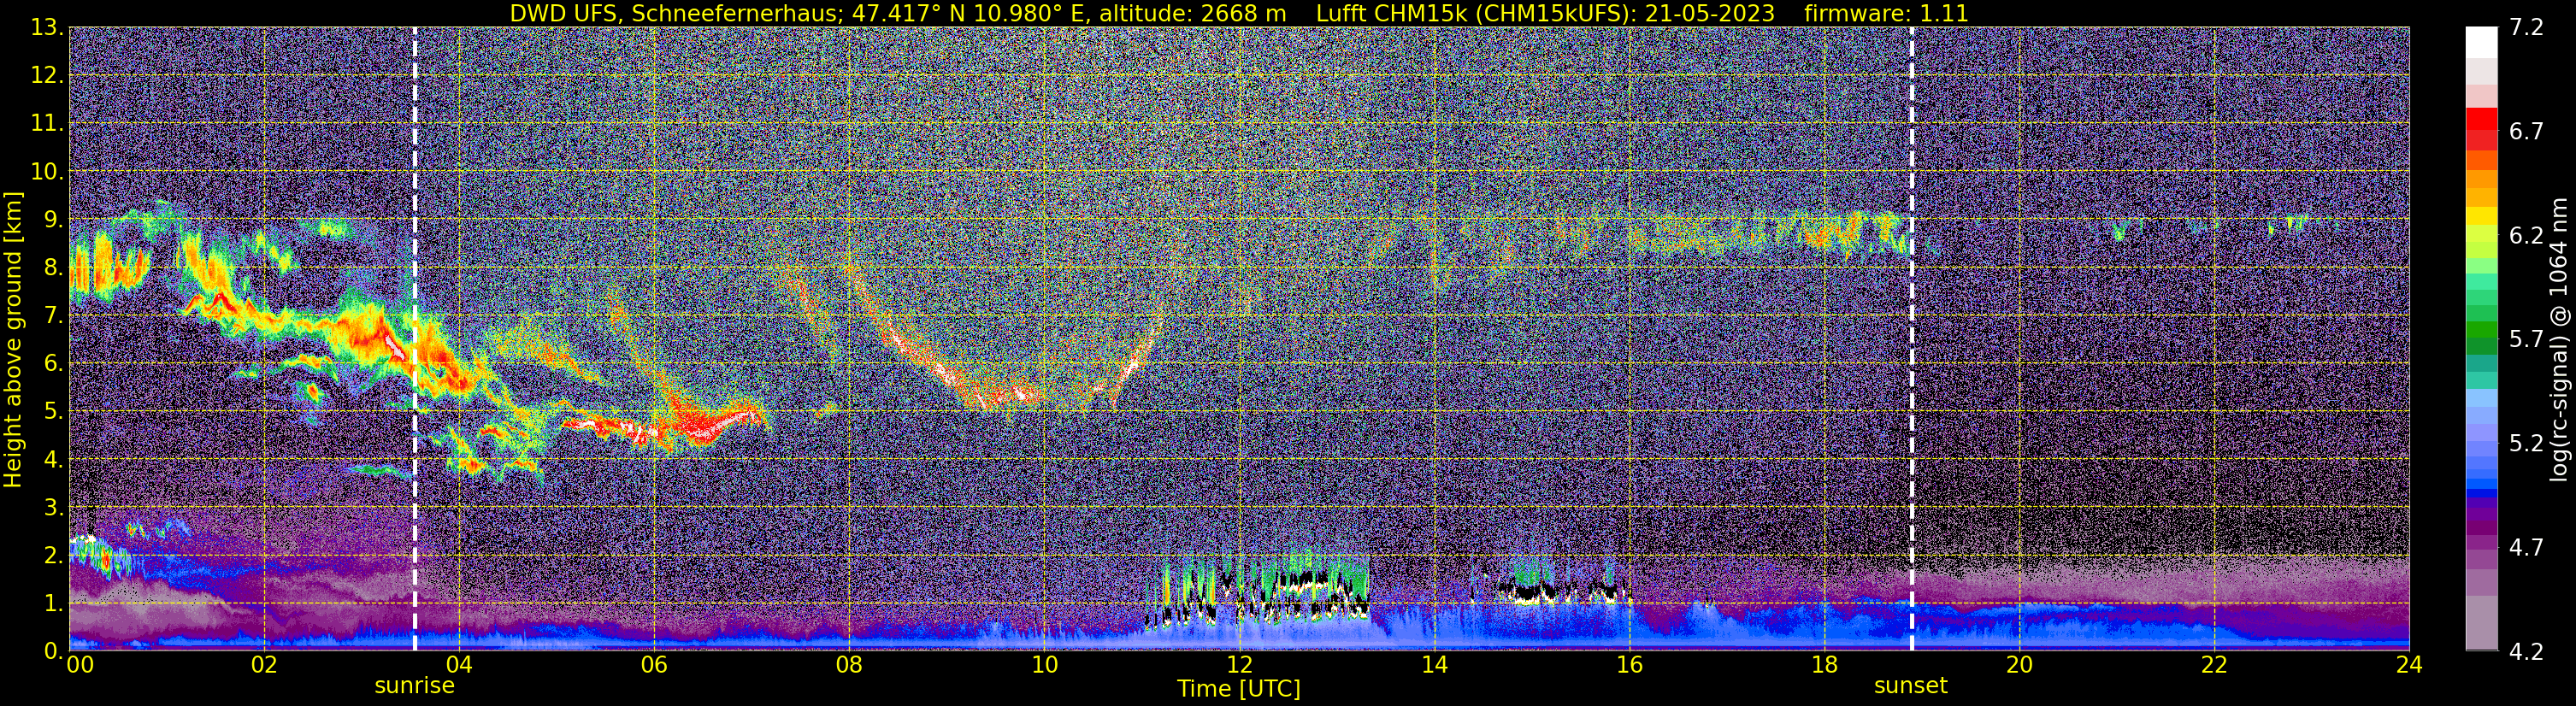This screenshot has height=706, width=2576.
Task: Click the time-axis tick label '10'
Action: click(x=1043, y=665)
